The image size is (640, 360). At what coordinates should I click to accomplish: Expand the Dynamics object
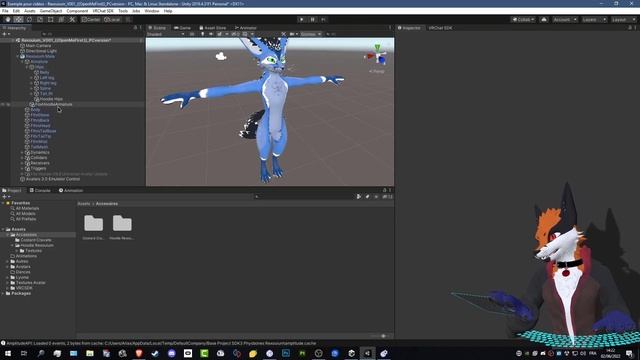pos(22,152)
